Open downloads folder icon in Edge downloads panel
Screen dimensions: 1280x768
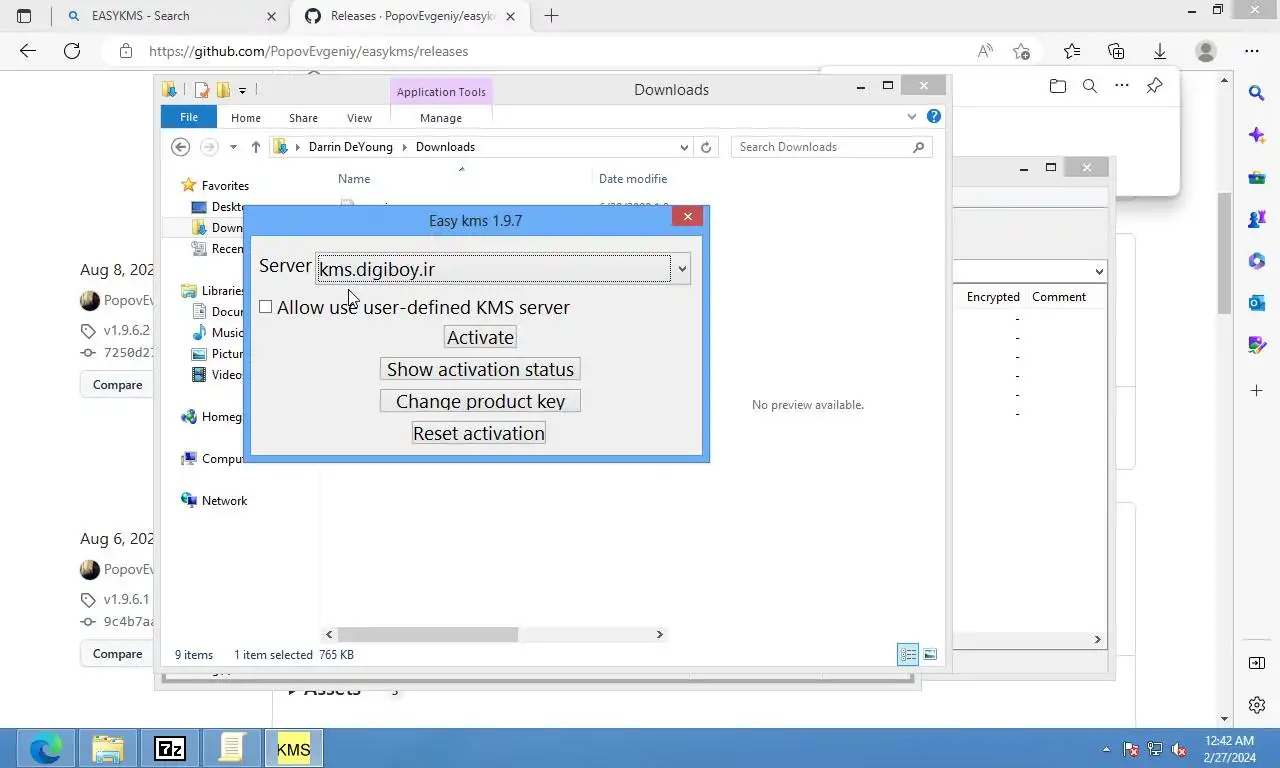click(1058, 87)
